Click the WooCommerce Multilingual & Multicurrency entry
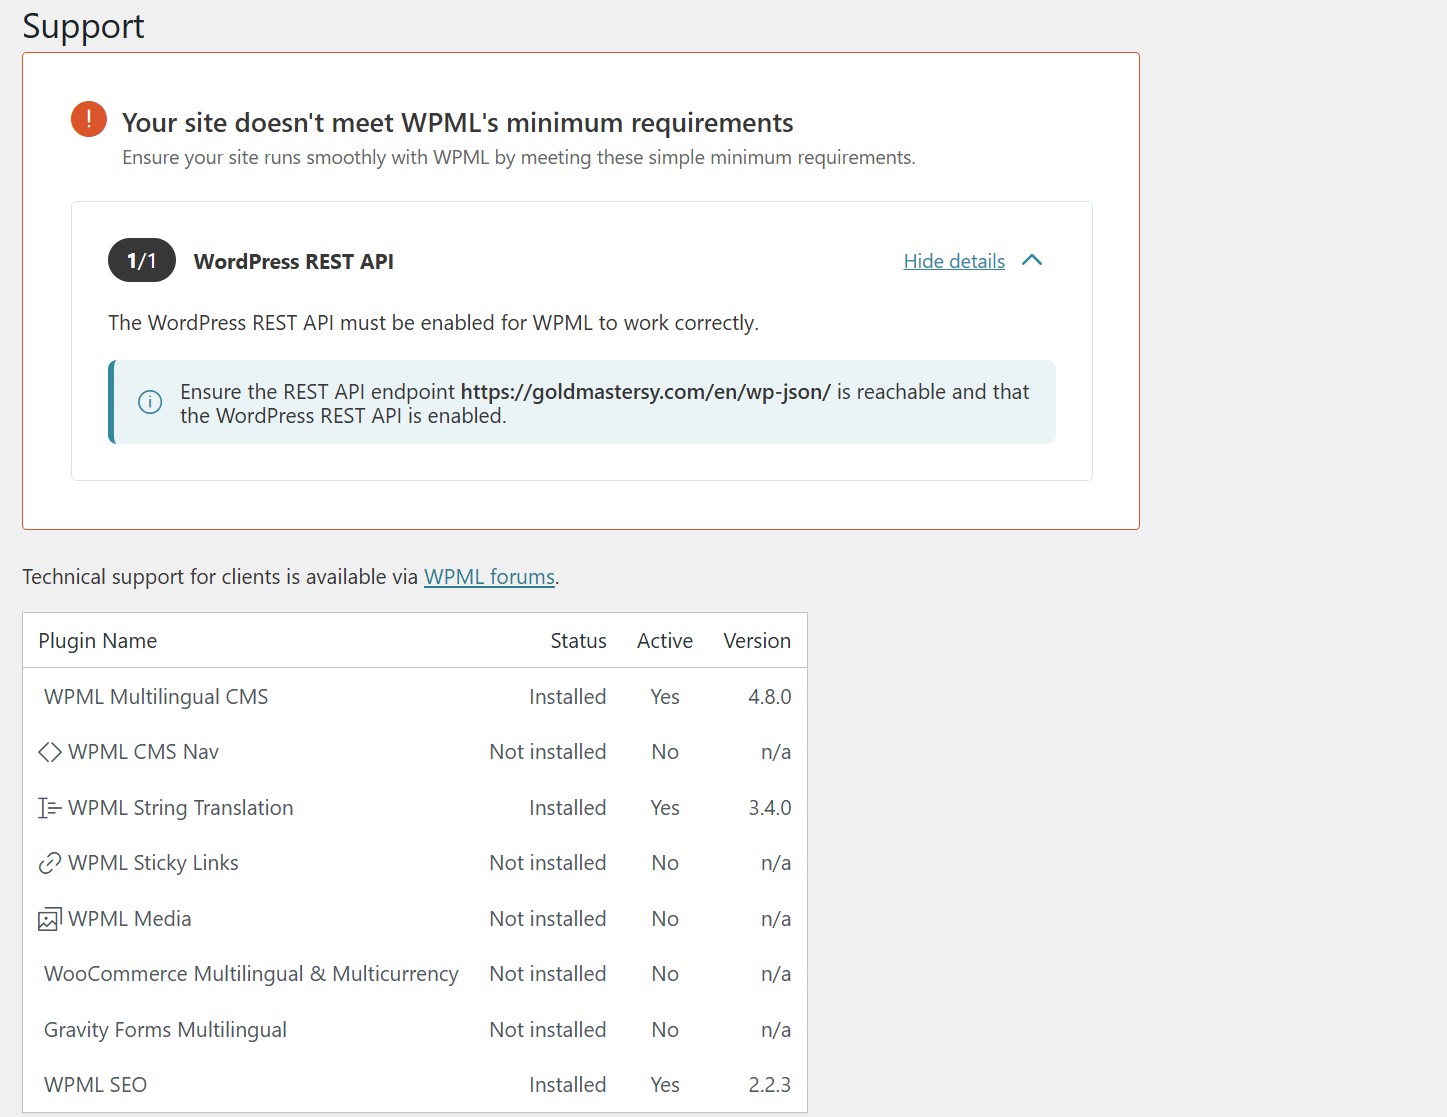 (251, 974)
